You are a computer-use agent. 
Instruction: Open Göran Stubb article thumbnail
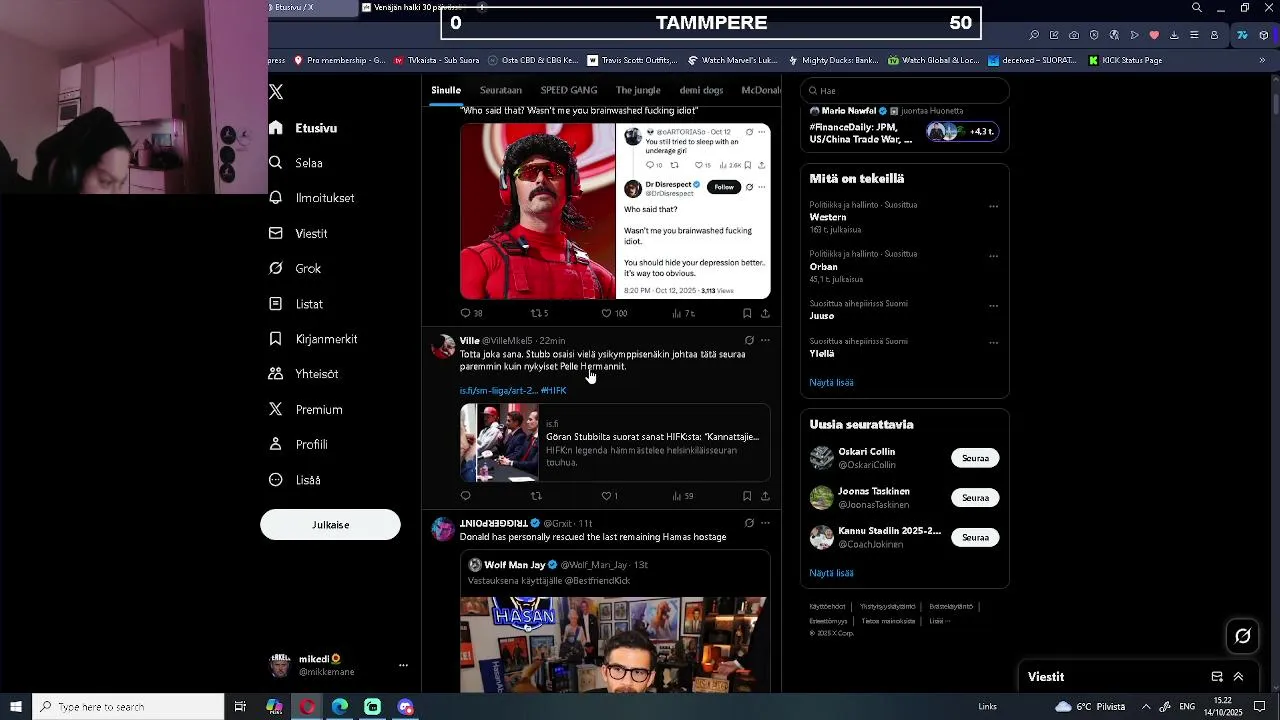[499, 443]
